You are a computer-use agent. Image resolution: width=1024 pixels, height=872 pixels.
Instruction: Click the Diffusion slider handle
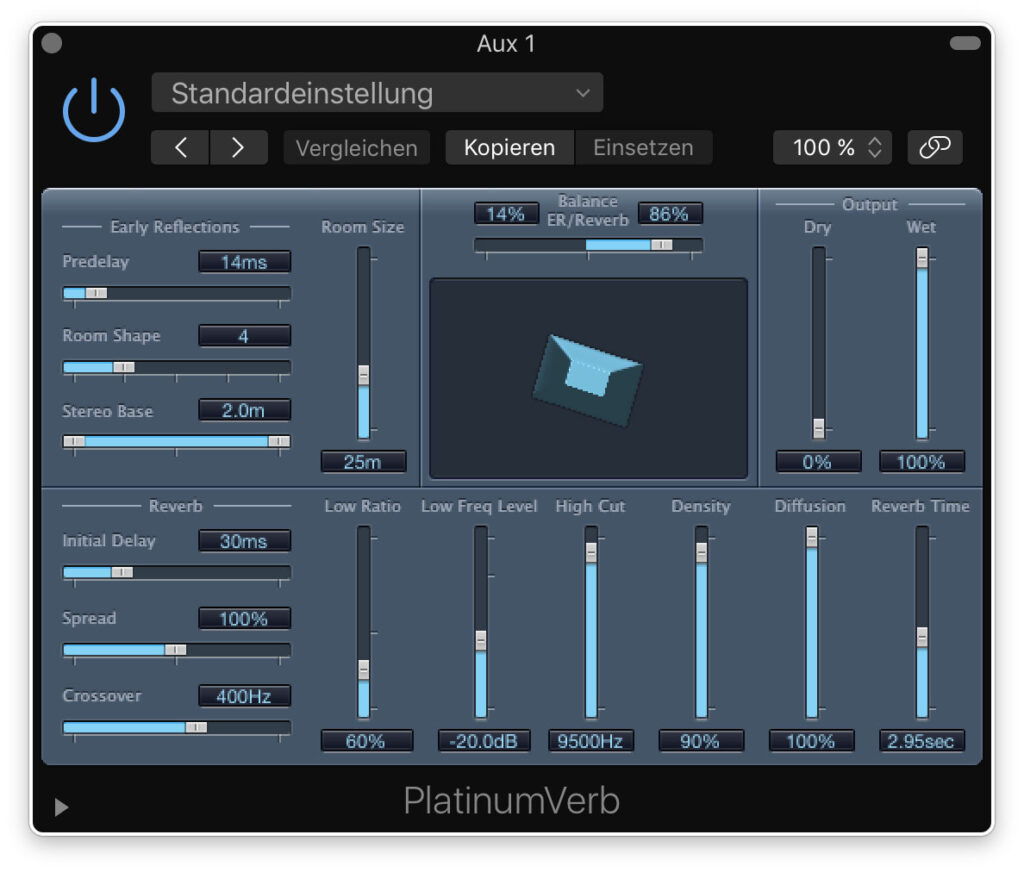click(x=812, y=538)
